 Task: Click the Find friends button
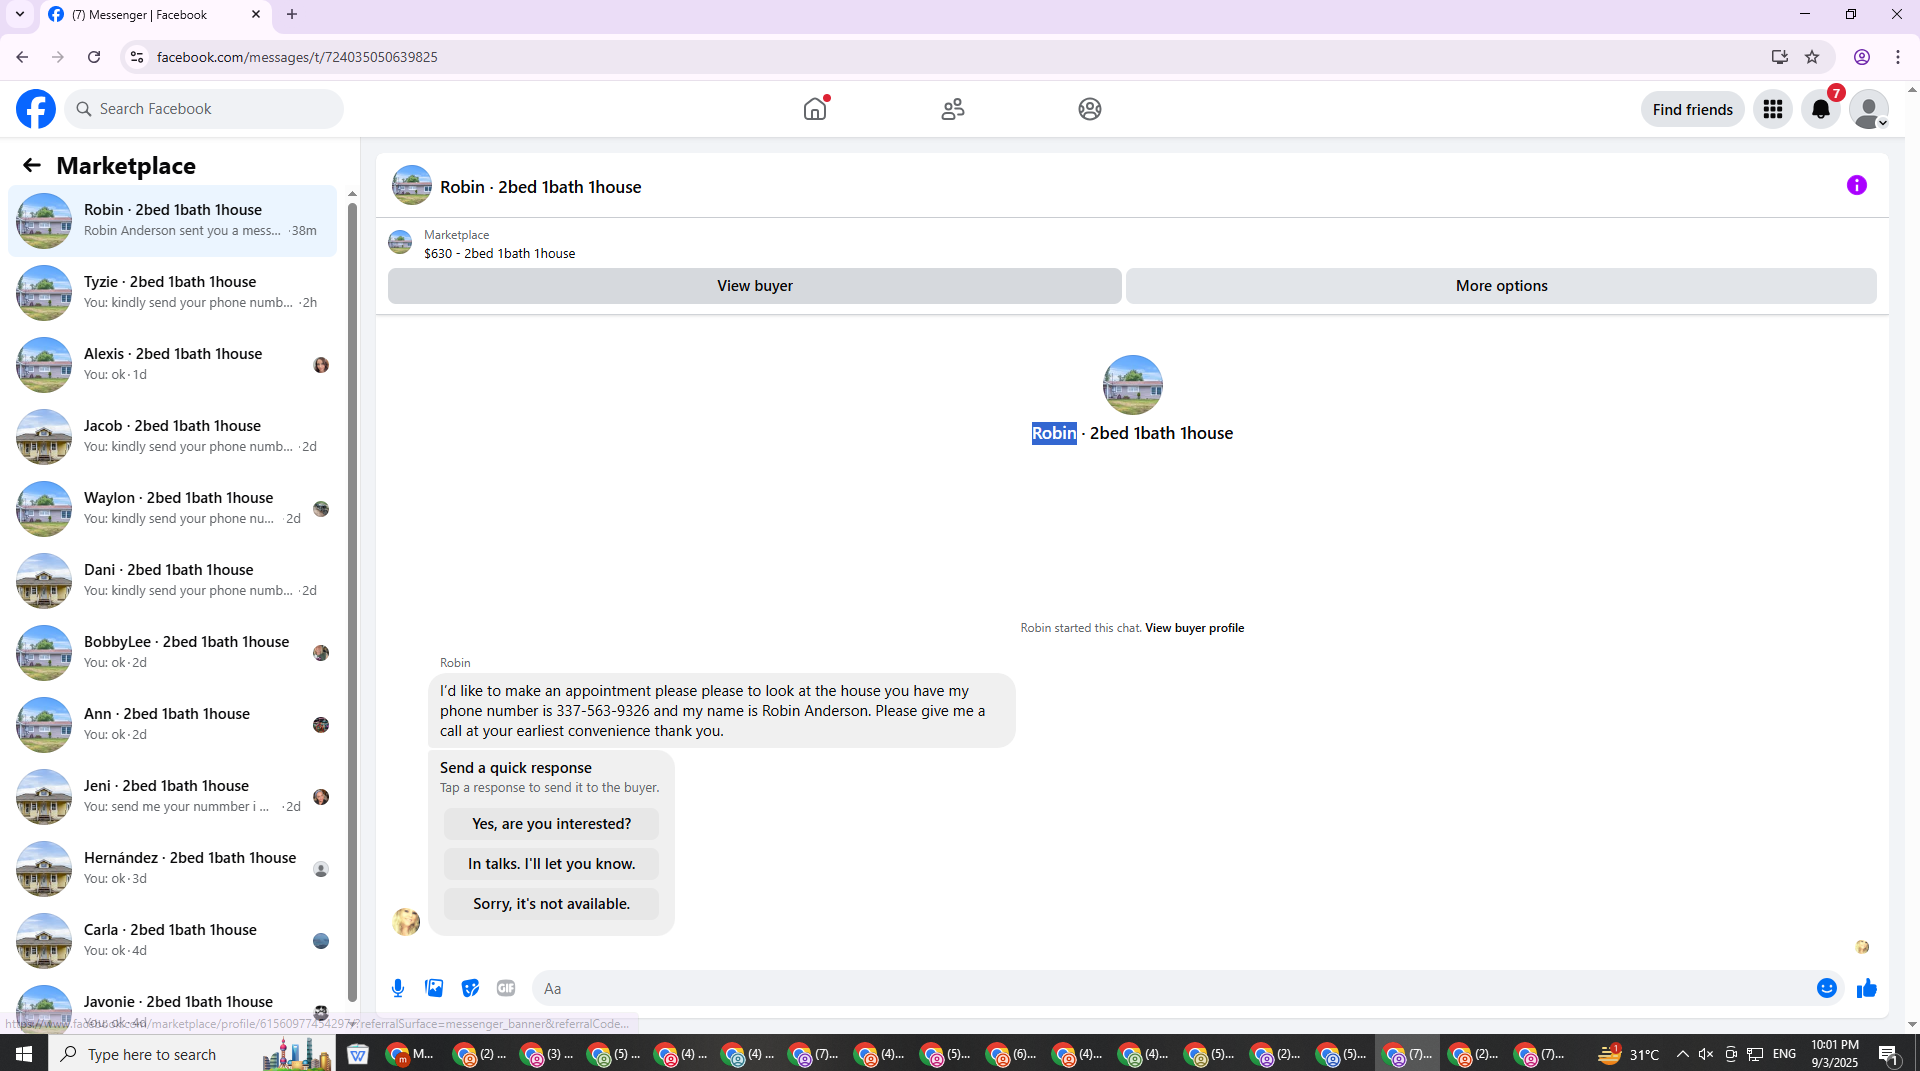coord(1692,109)
